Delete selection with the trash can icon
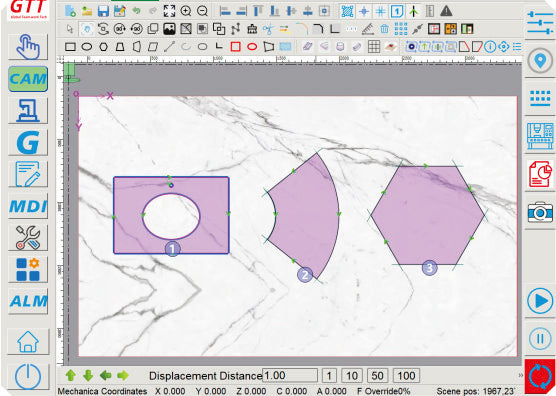Screen dimensions: 556x396 click(x=384, y=29)
